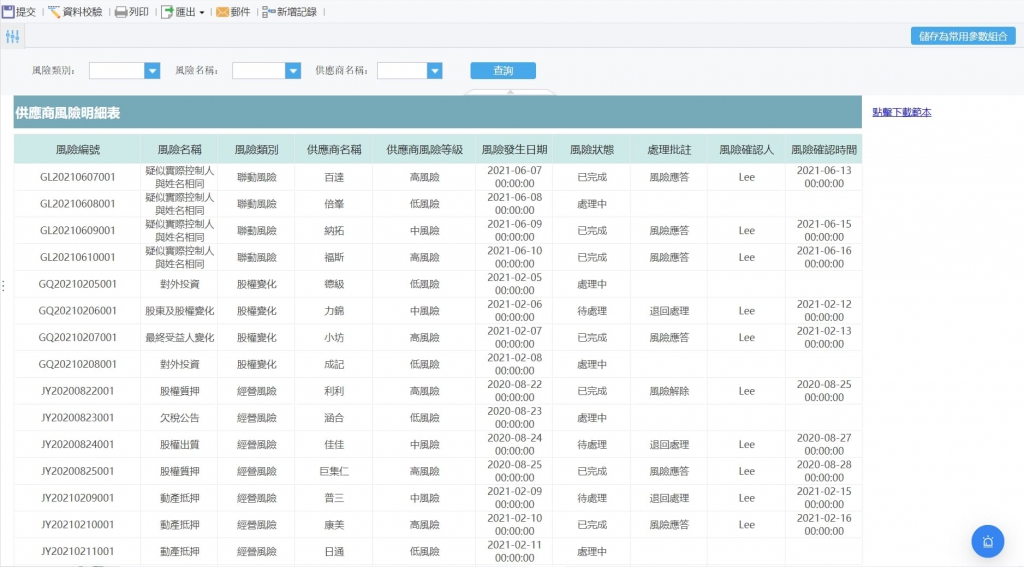Click 風險解除 remark in JY20200822001 row
The image size is (1024, 567).
click(669, 391)
